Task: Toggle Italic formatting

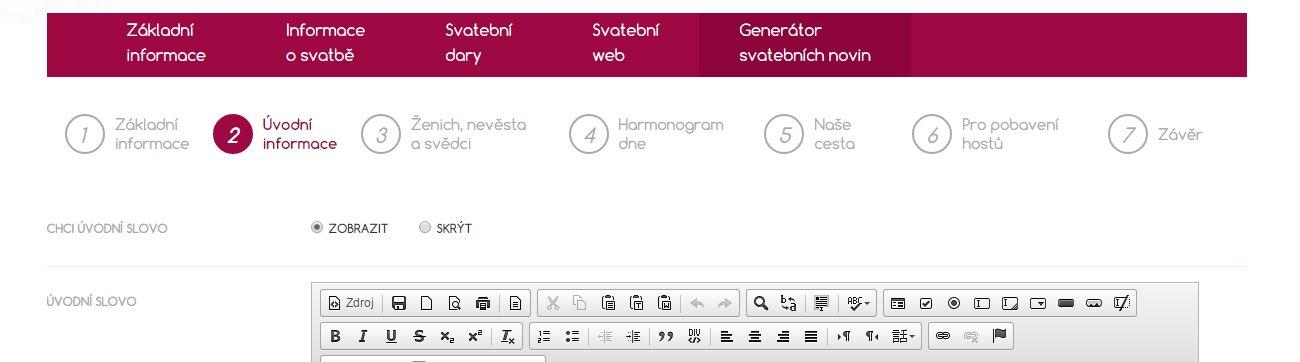Action: point(363,336)
